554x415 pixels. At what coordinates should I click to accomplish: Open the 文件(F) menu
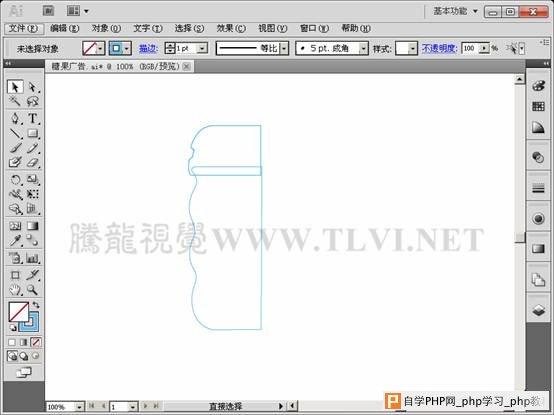(x=24, y=28)
